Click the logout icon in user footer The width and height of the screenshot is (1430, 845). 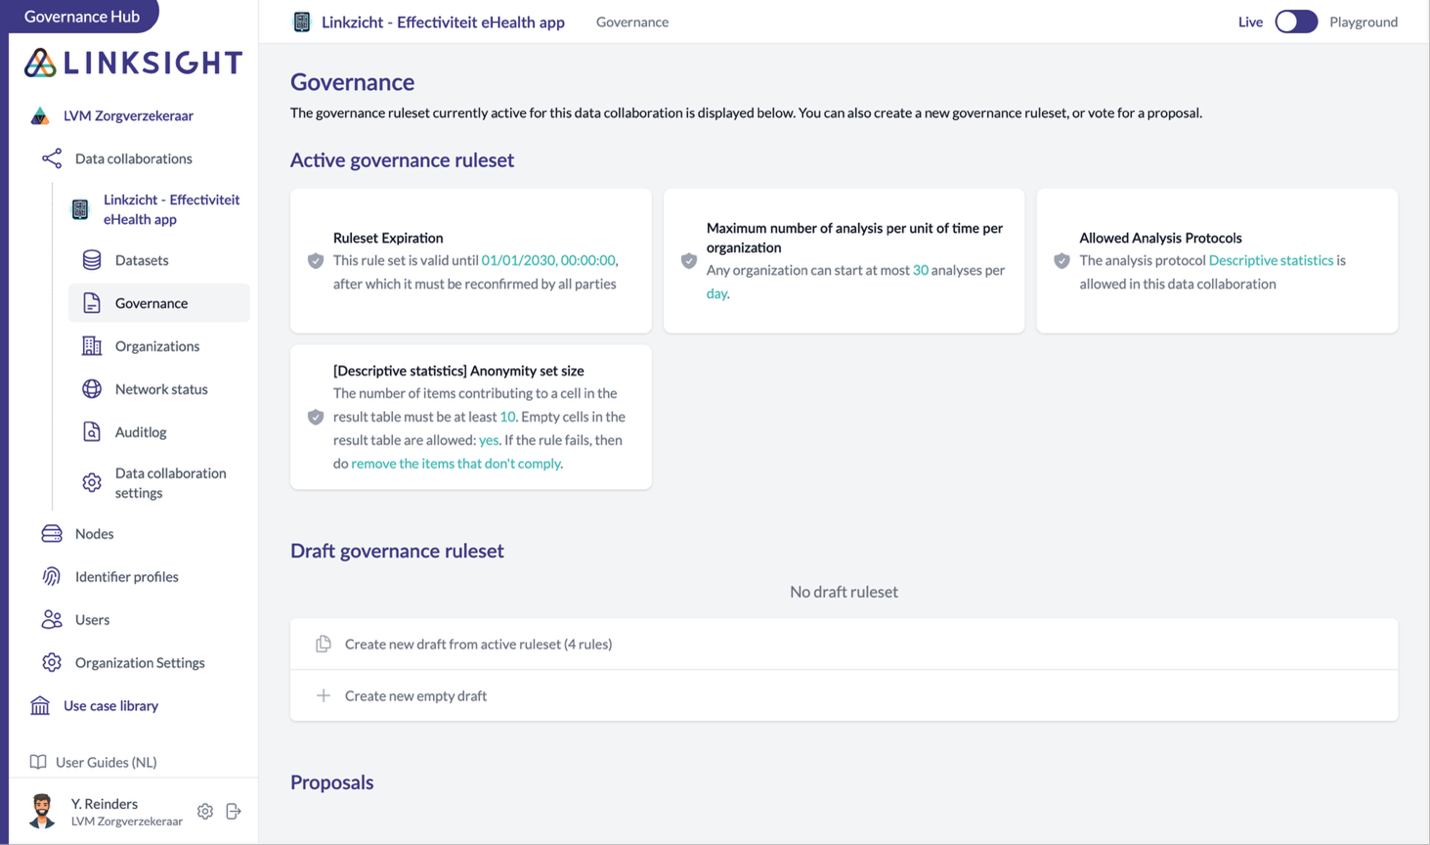(234, 811)
